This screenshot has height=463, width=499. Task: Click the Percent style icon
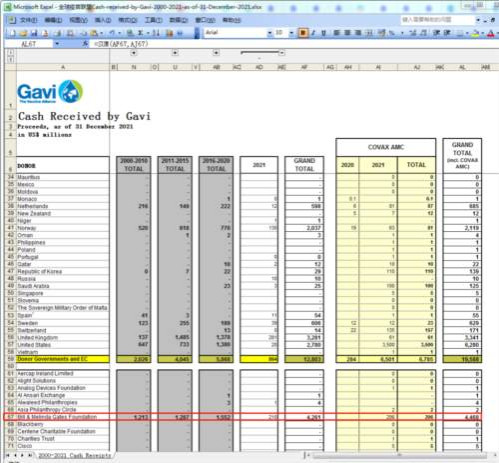(x=392, y=33)
